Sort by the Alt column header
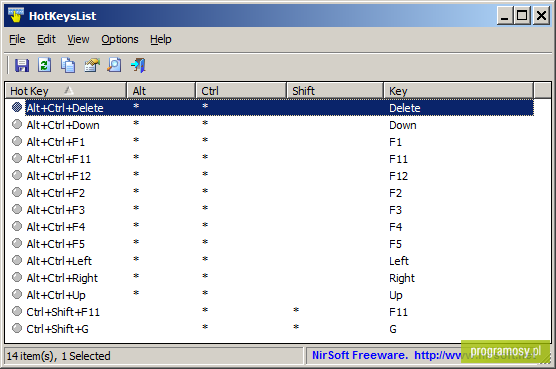 [161, 91]
